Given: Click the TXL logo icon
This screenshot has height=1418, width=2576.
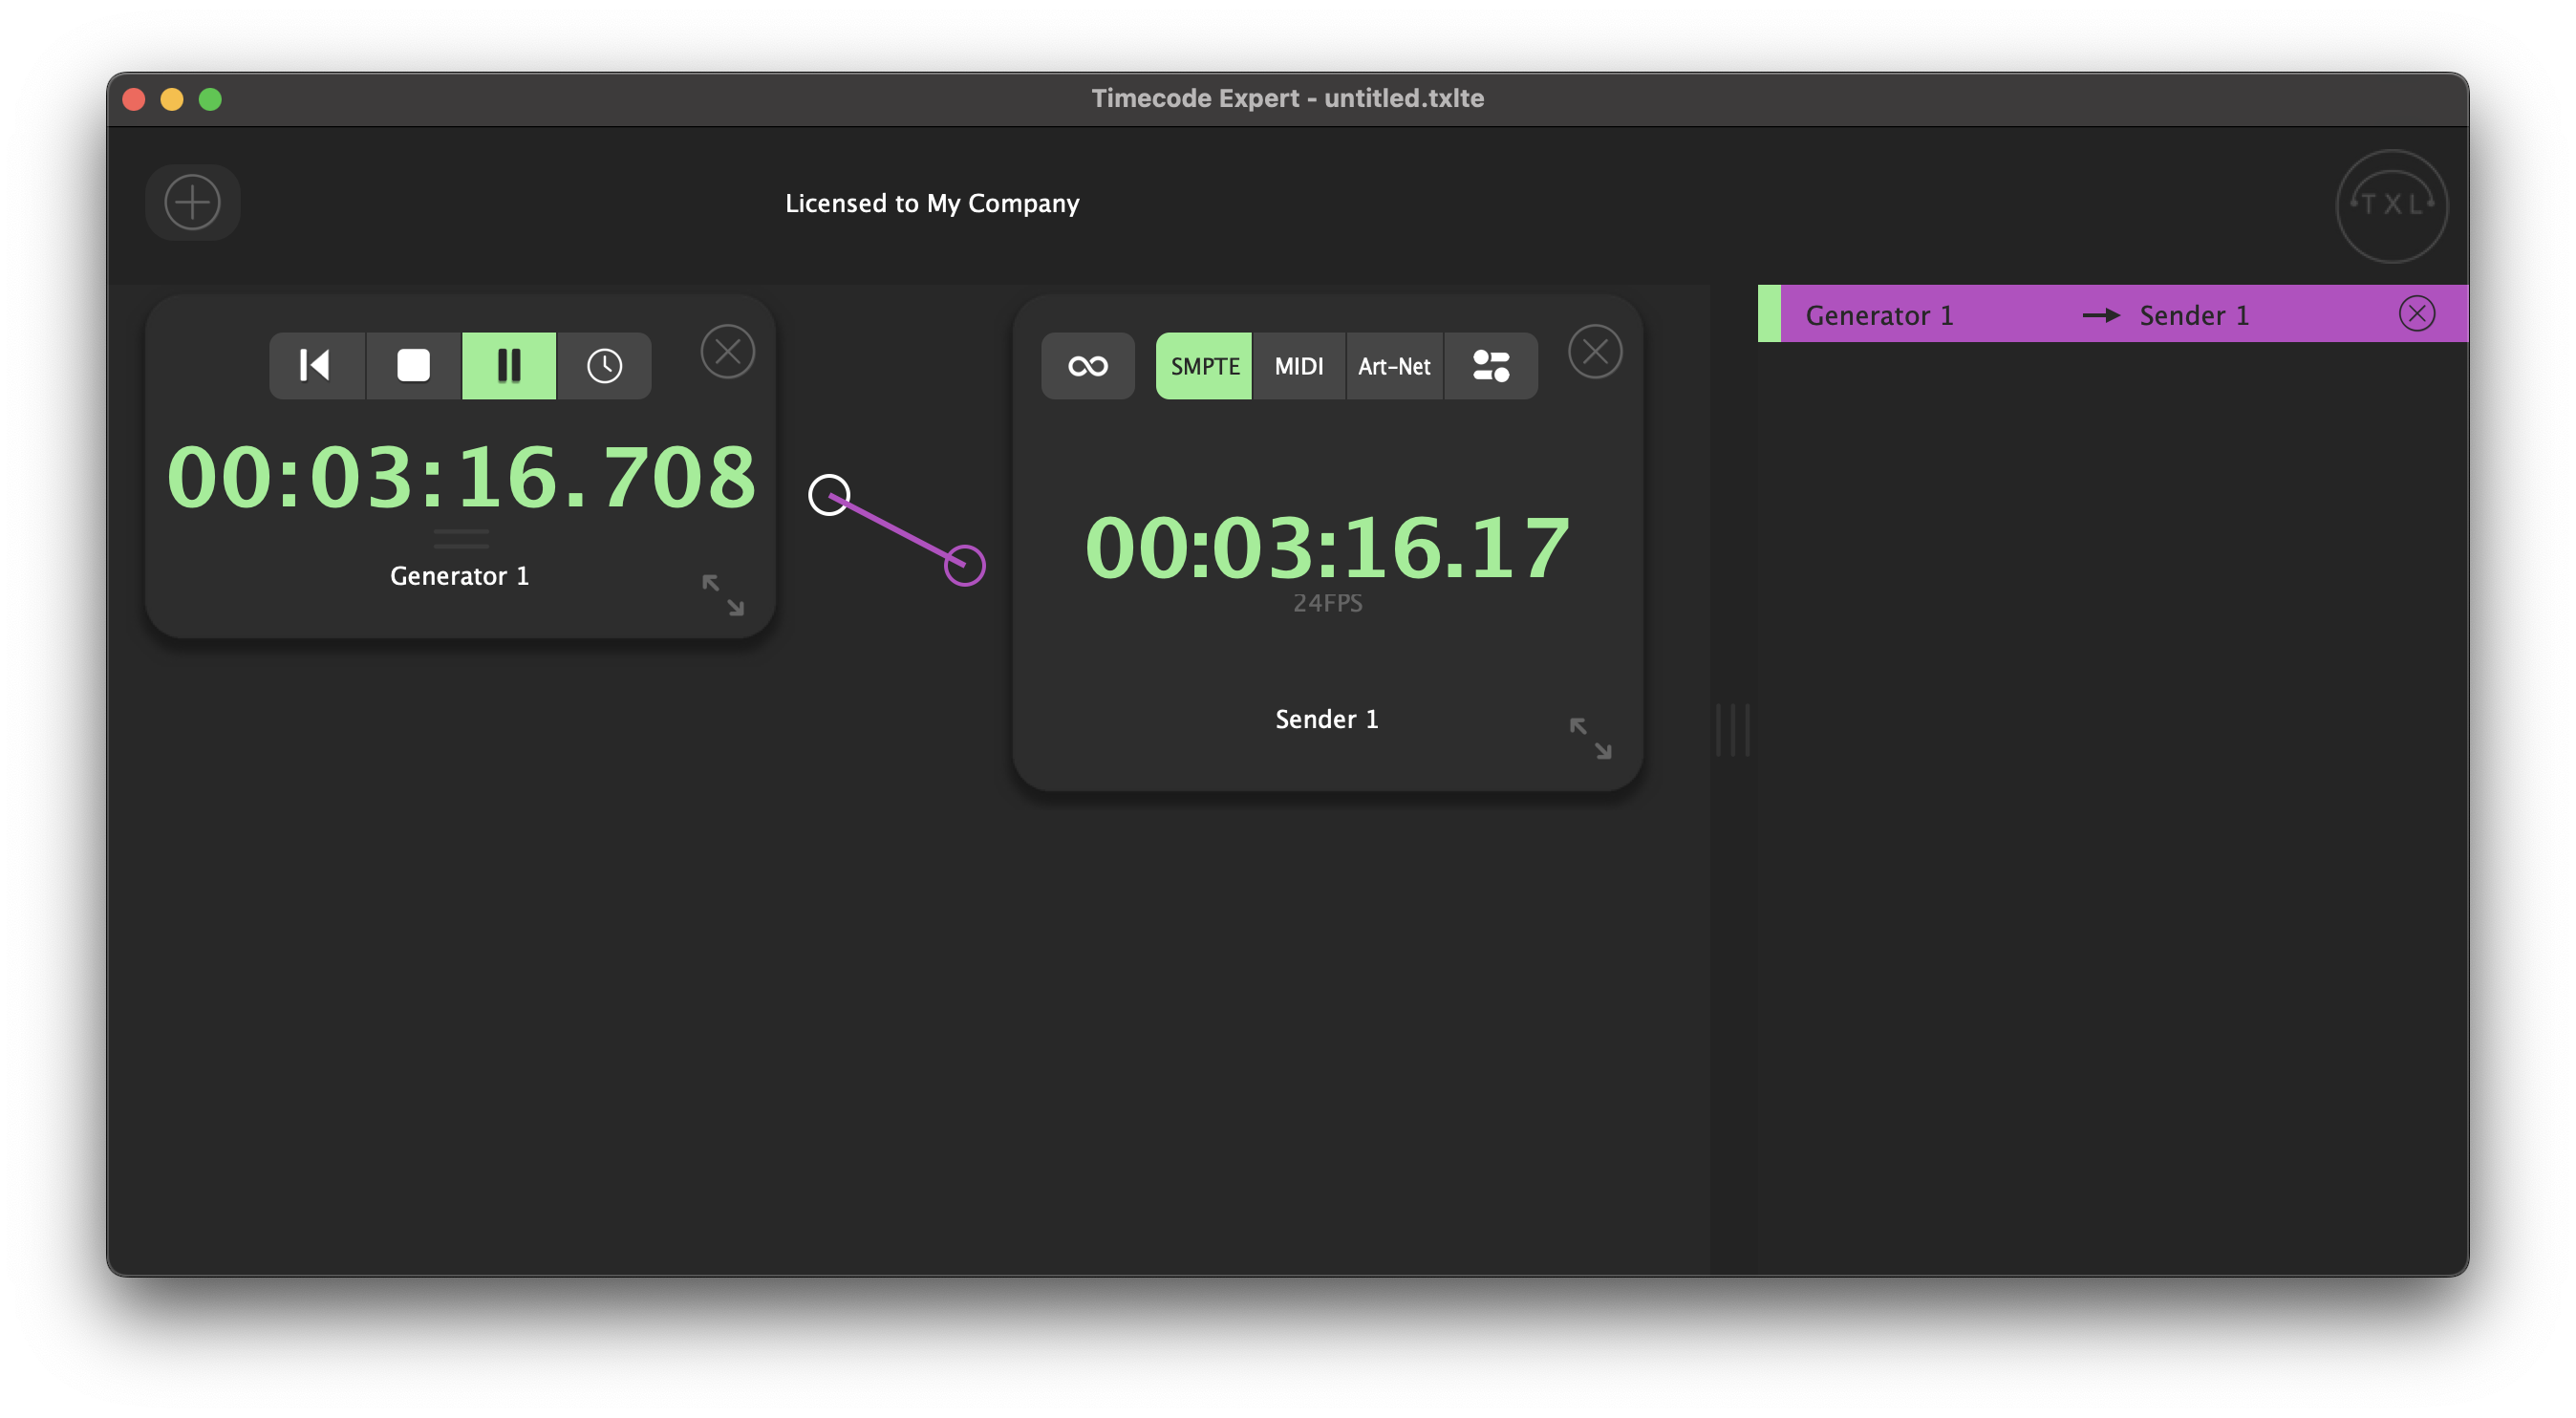Looking at the screenshot, I should point(2391,206).
